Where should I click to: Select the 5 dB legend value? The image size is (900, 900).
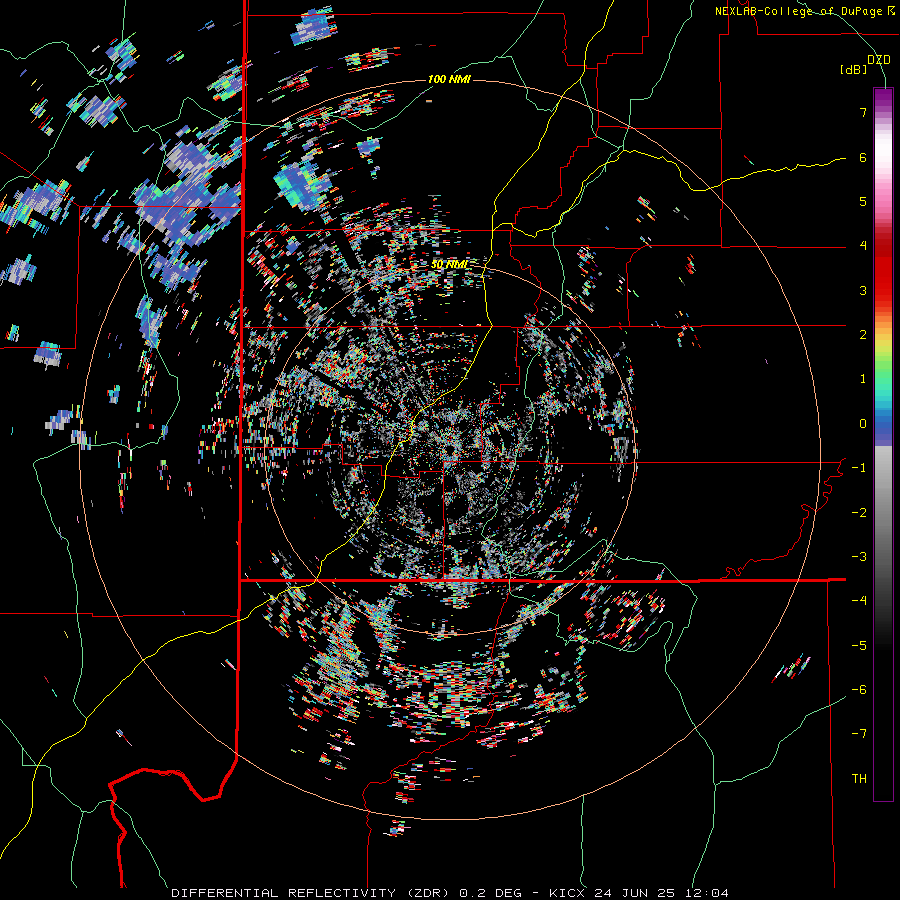(x=863, y=201)
